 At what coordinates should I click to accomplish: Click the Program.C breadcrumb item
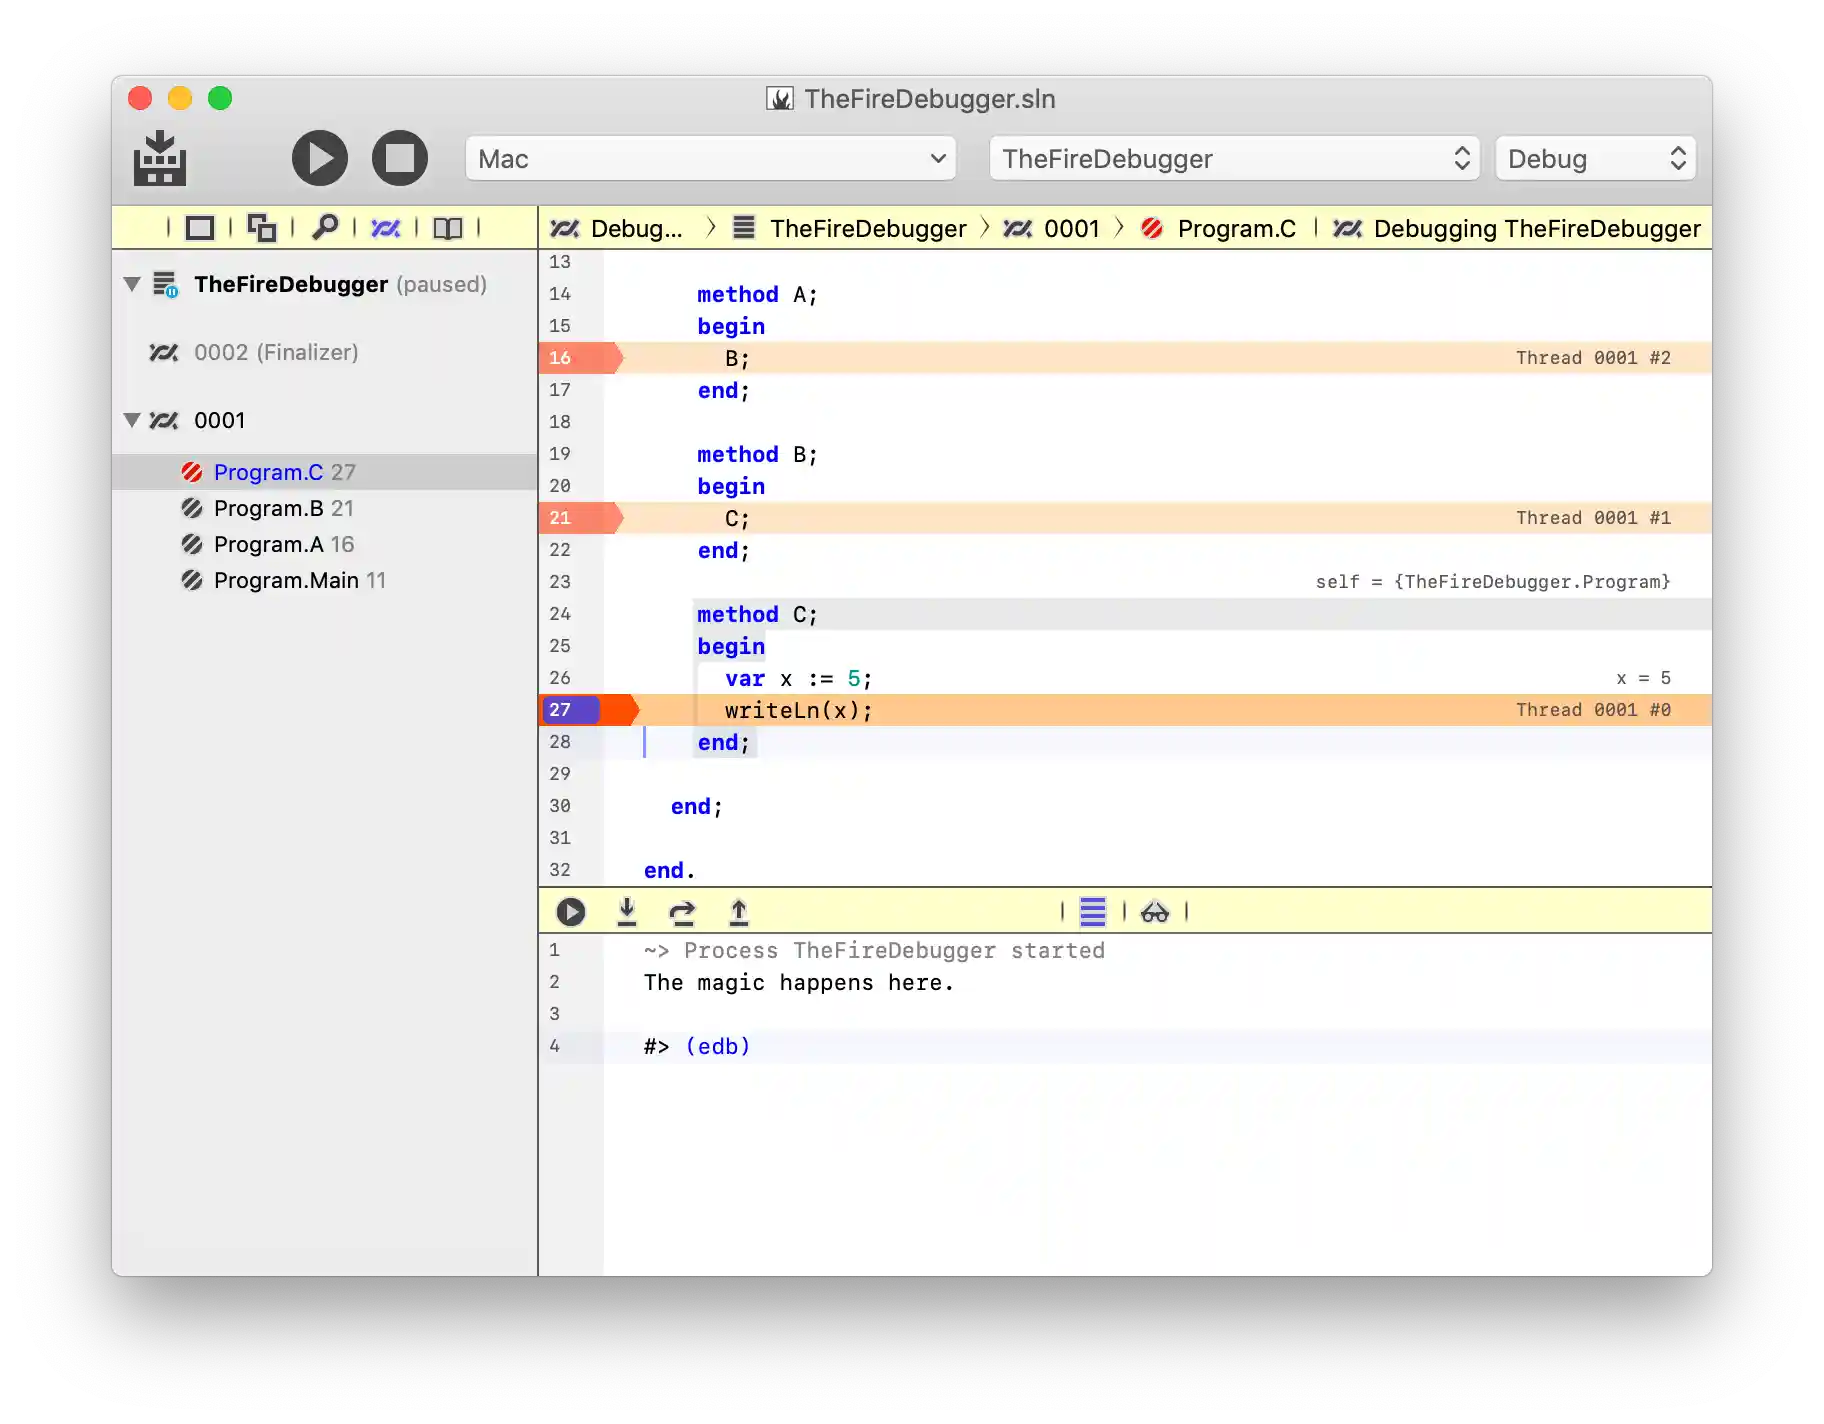point(1235,228)
